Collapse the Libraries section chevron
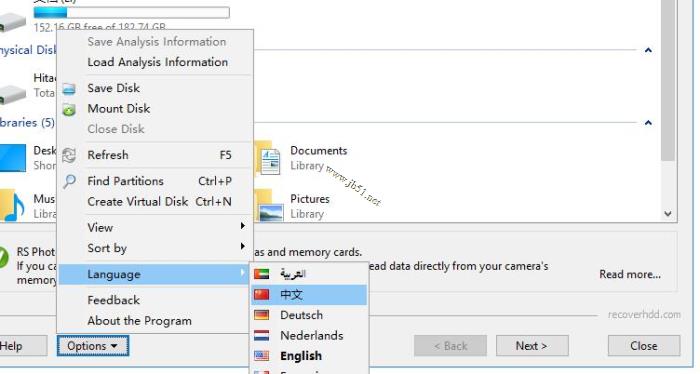Screen dimensions: 700x374 point(648,123)
